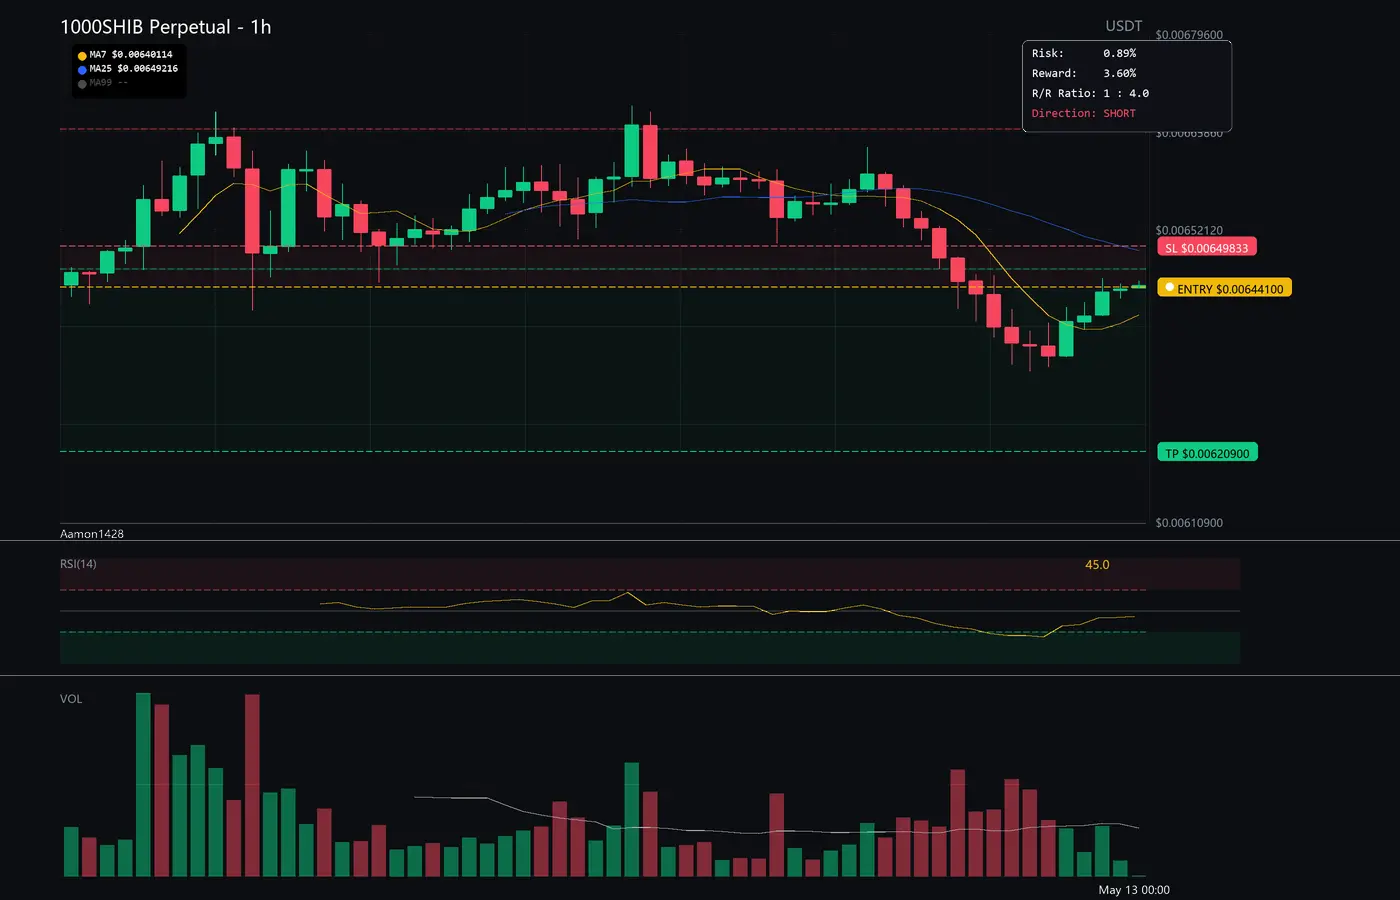This screenshot has width=1400, height=900.
Task: Click the "MA99 --" legend text
Action: coord(109,83)
